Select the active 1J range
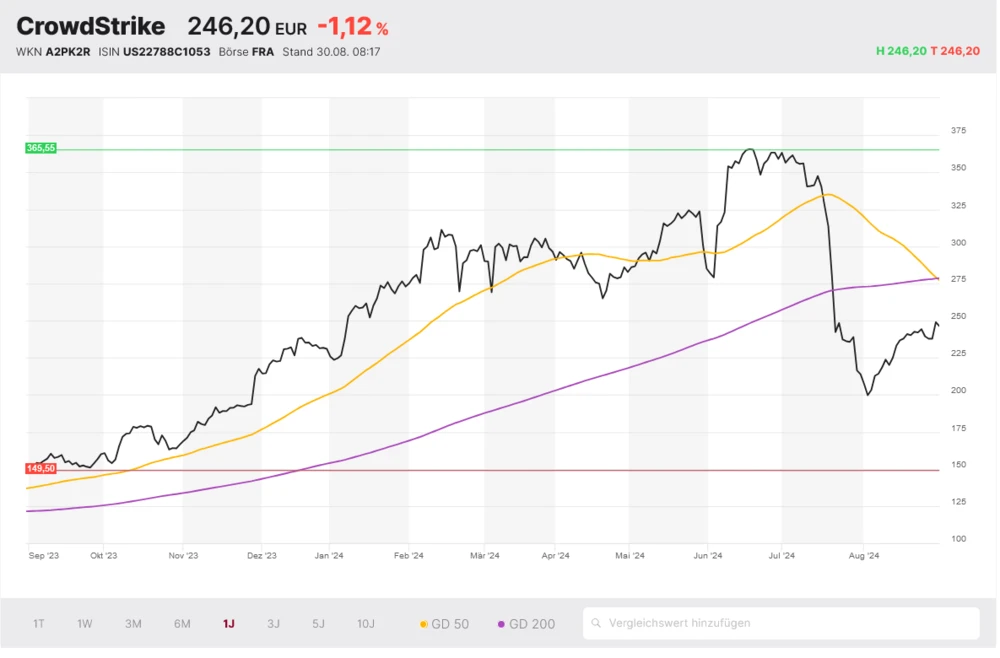Viewport: 1000px width, 658px height. click(229, 624)
